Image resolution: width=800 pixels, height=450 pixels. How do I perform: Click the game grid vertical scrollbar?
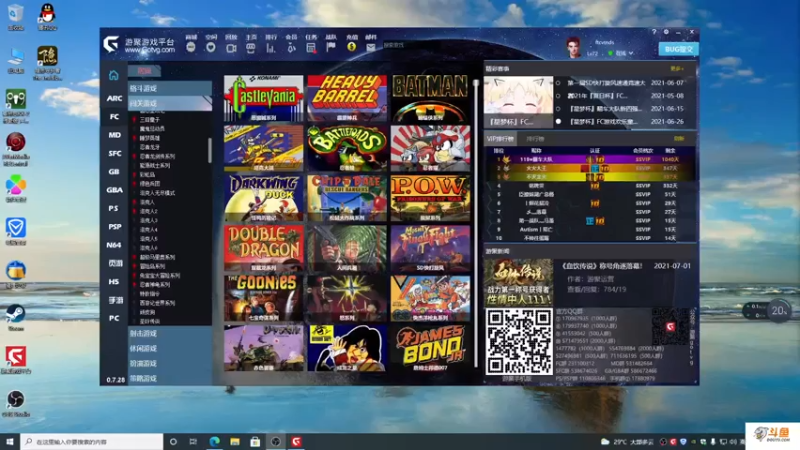coord(476,222)
